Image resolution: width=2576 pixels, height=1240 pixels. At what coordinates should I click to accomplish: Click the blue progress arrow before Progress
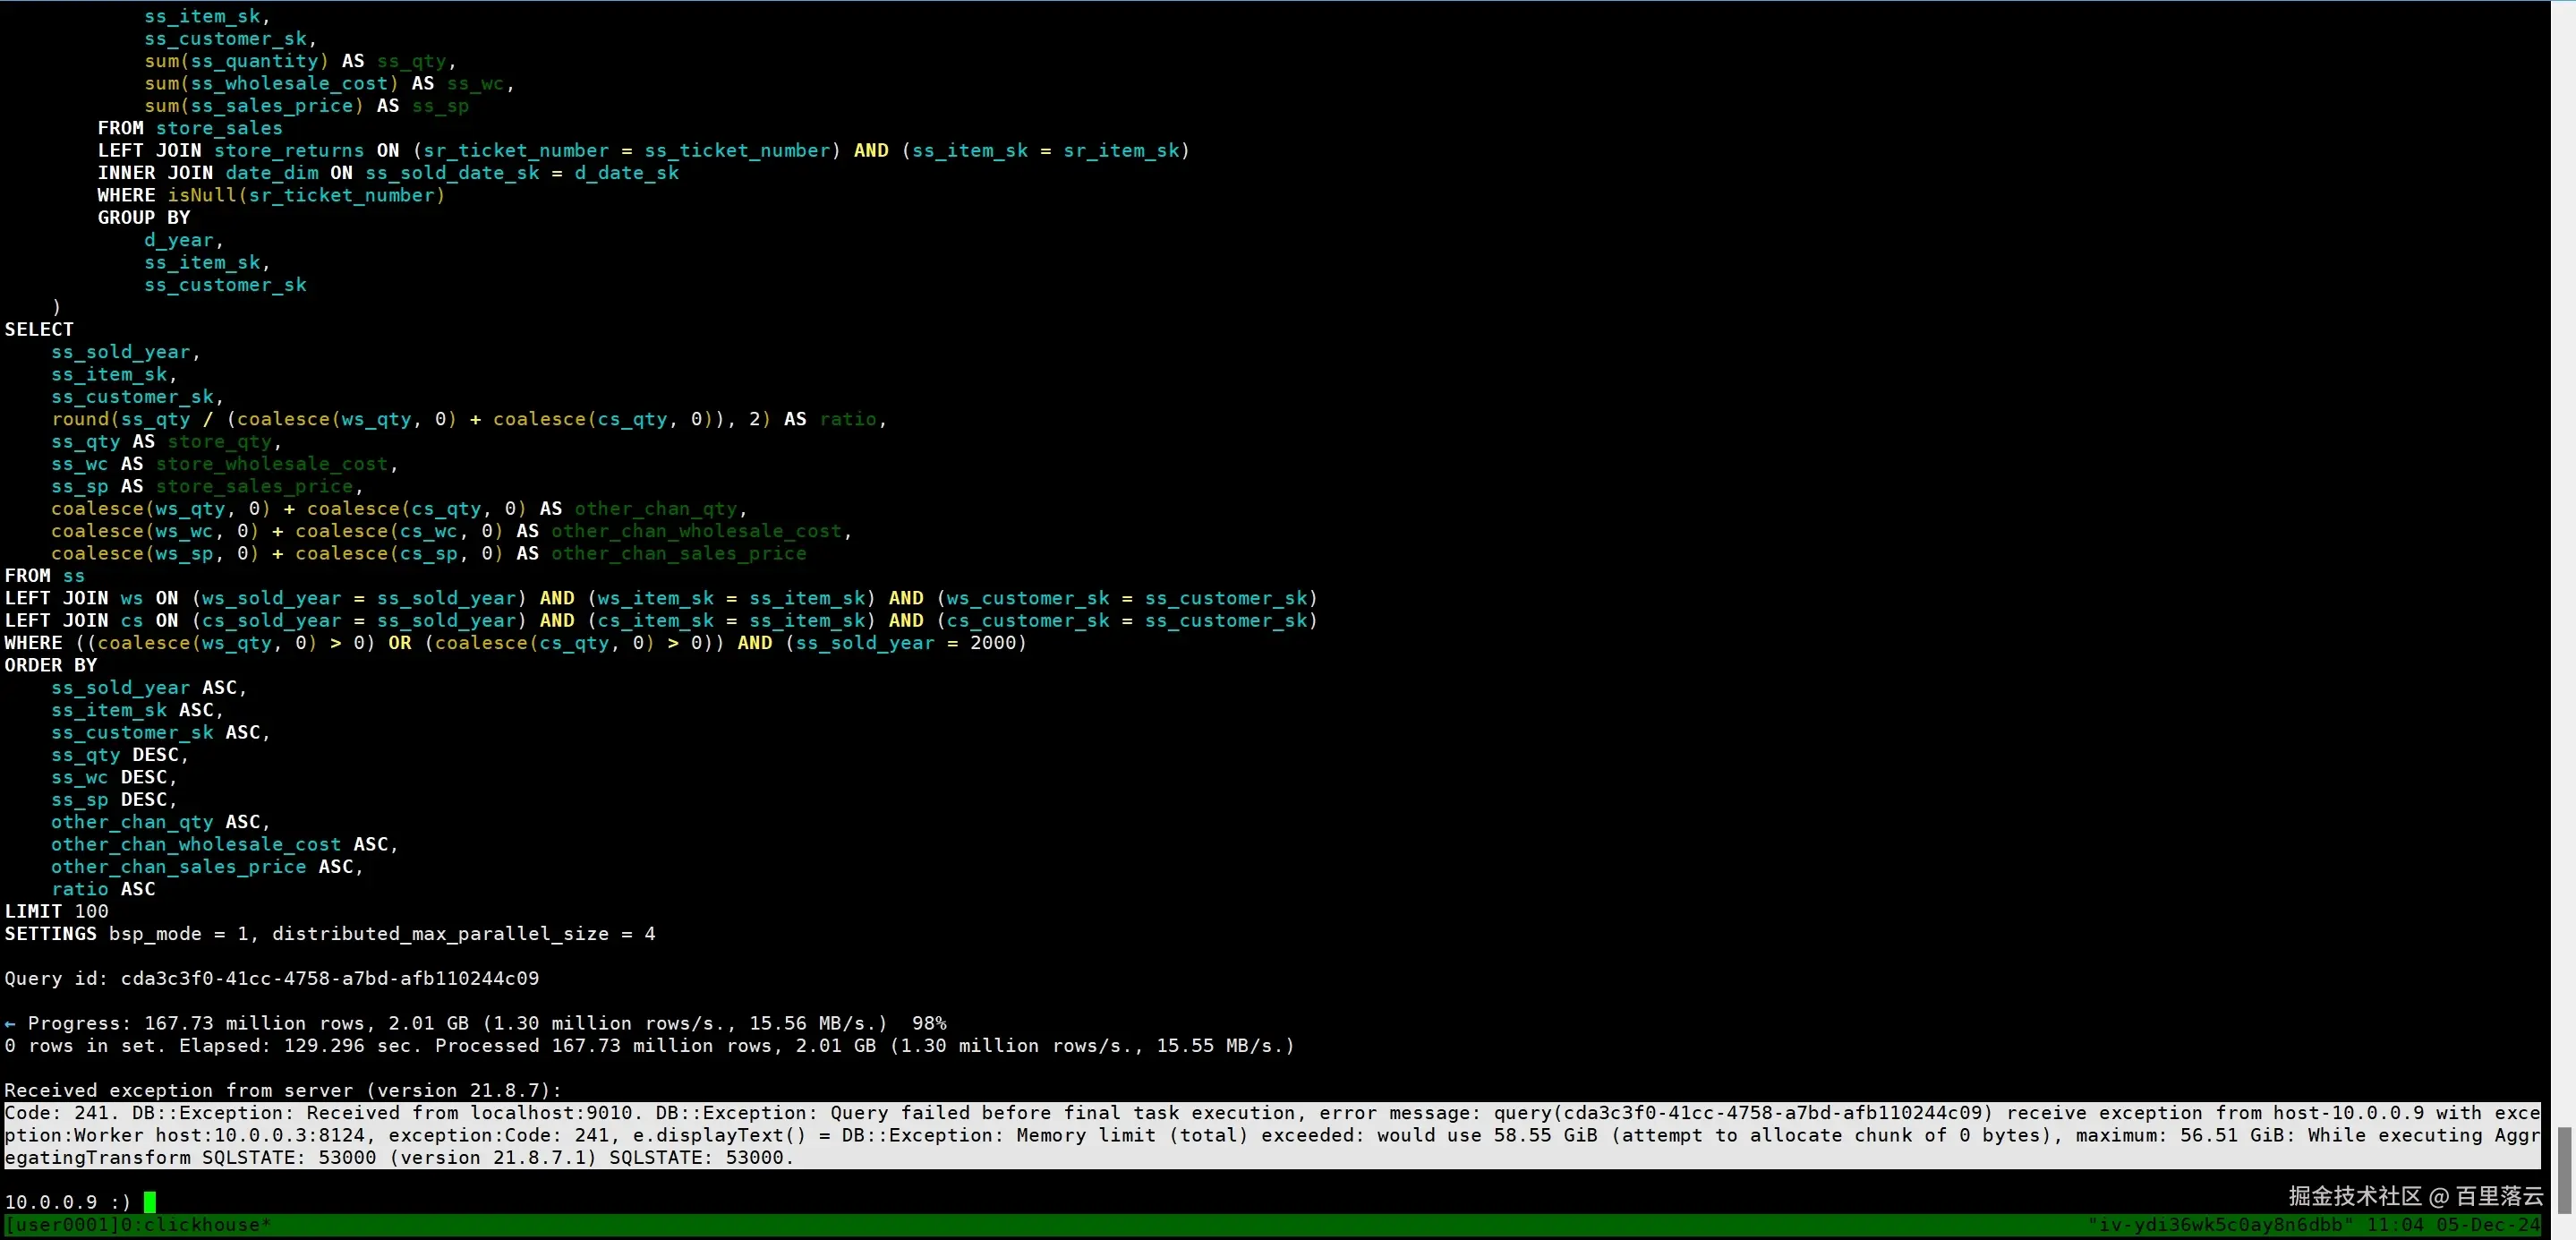pos(10,1023)
